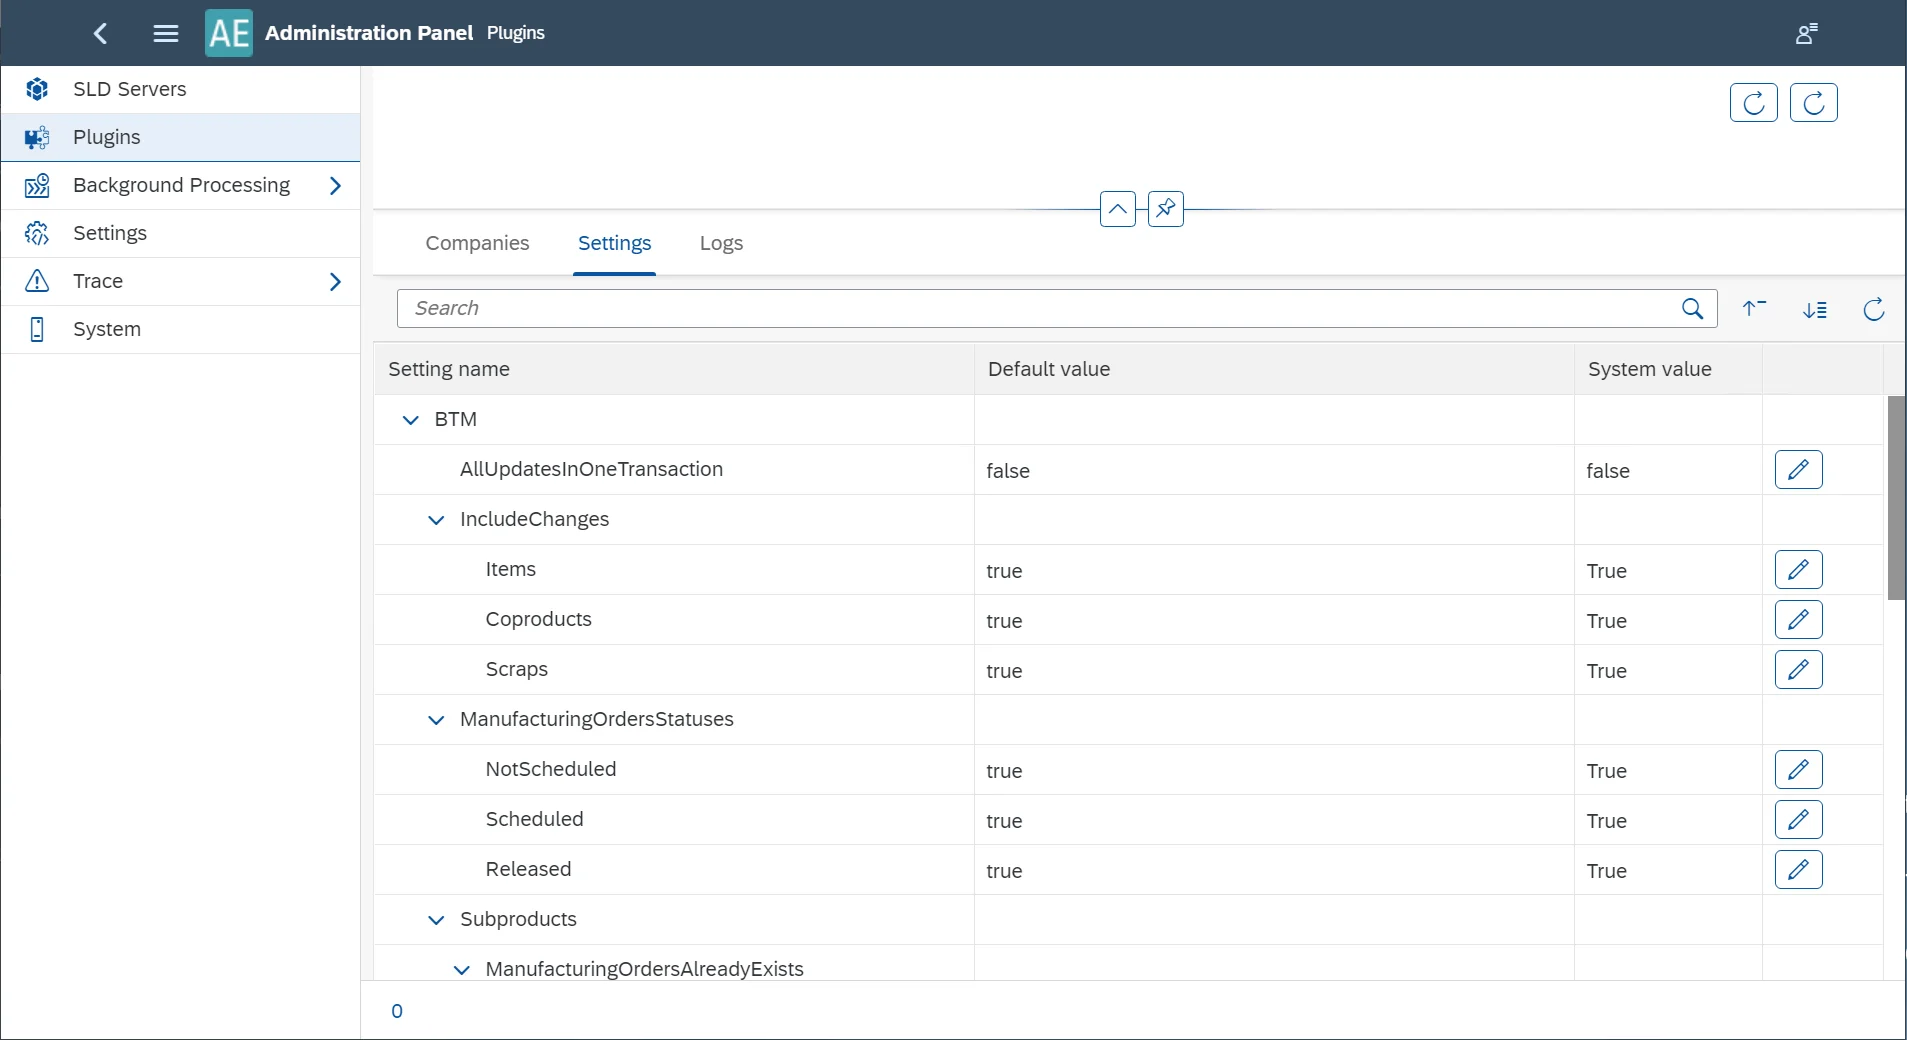Run the search with the magnifier icon

point(1692,309)
